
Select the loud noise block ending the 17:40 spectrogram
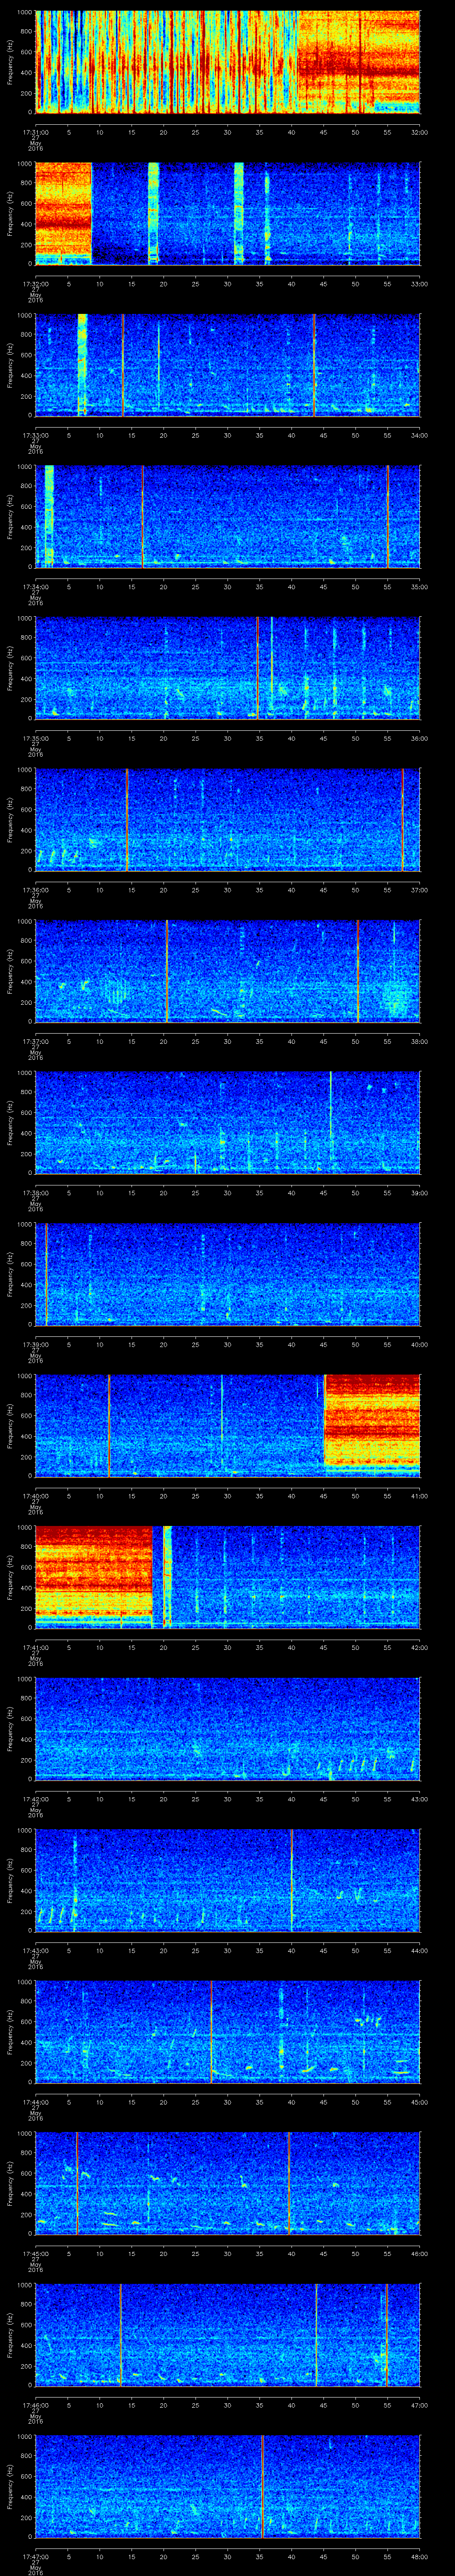tap(371, 1425)
